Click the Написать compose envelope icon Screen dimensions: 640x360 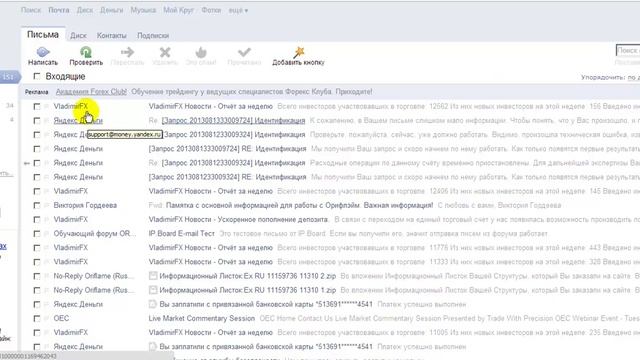coord(43,52)
